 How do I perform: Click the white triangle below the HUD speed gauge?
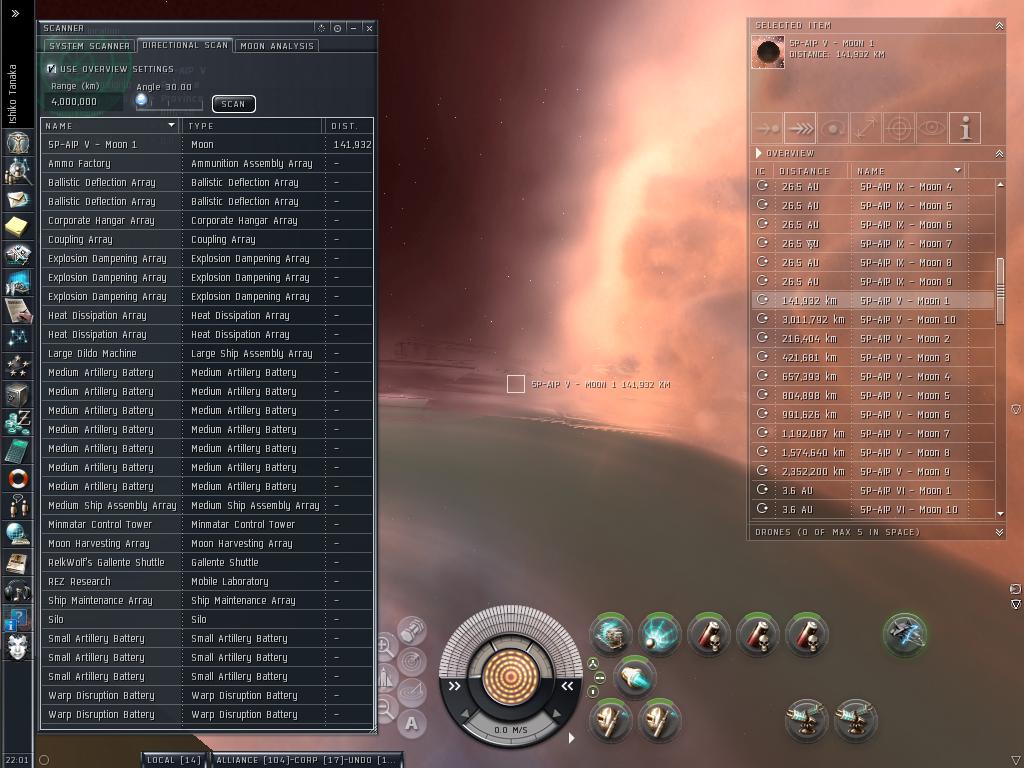(x=571, y=737)
